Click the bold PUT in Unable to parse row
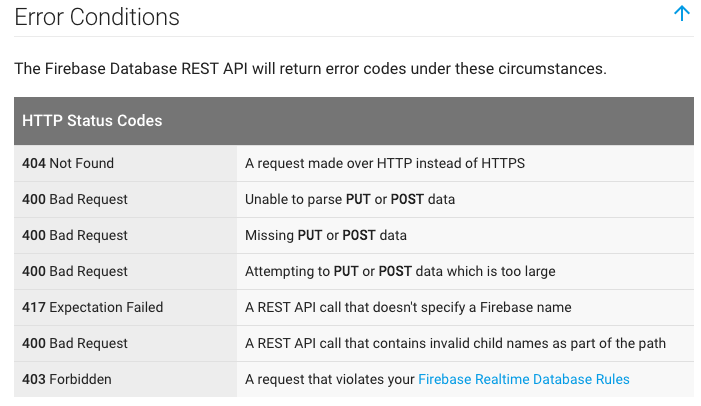 358,199
